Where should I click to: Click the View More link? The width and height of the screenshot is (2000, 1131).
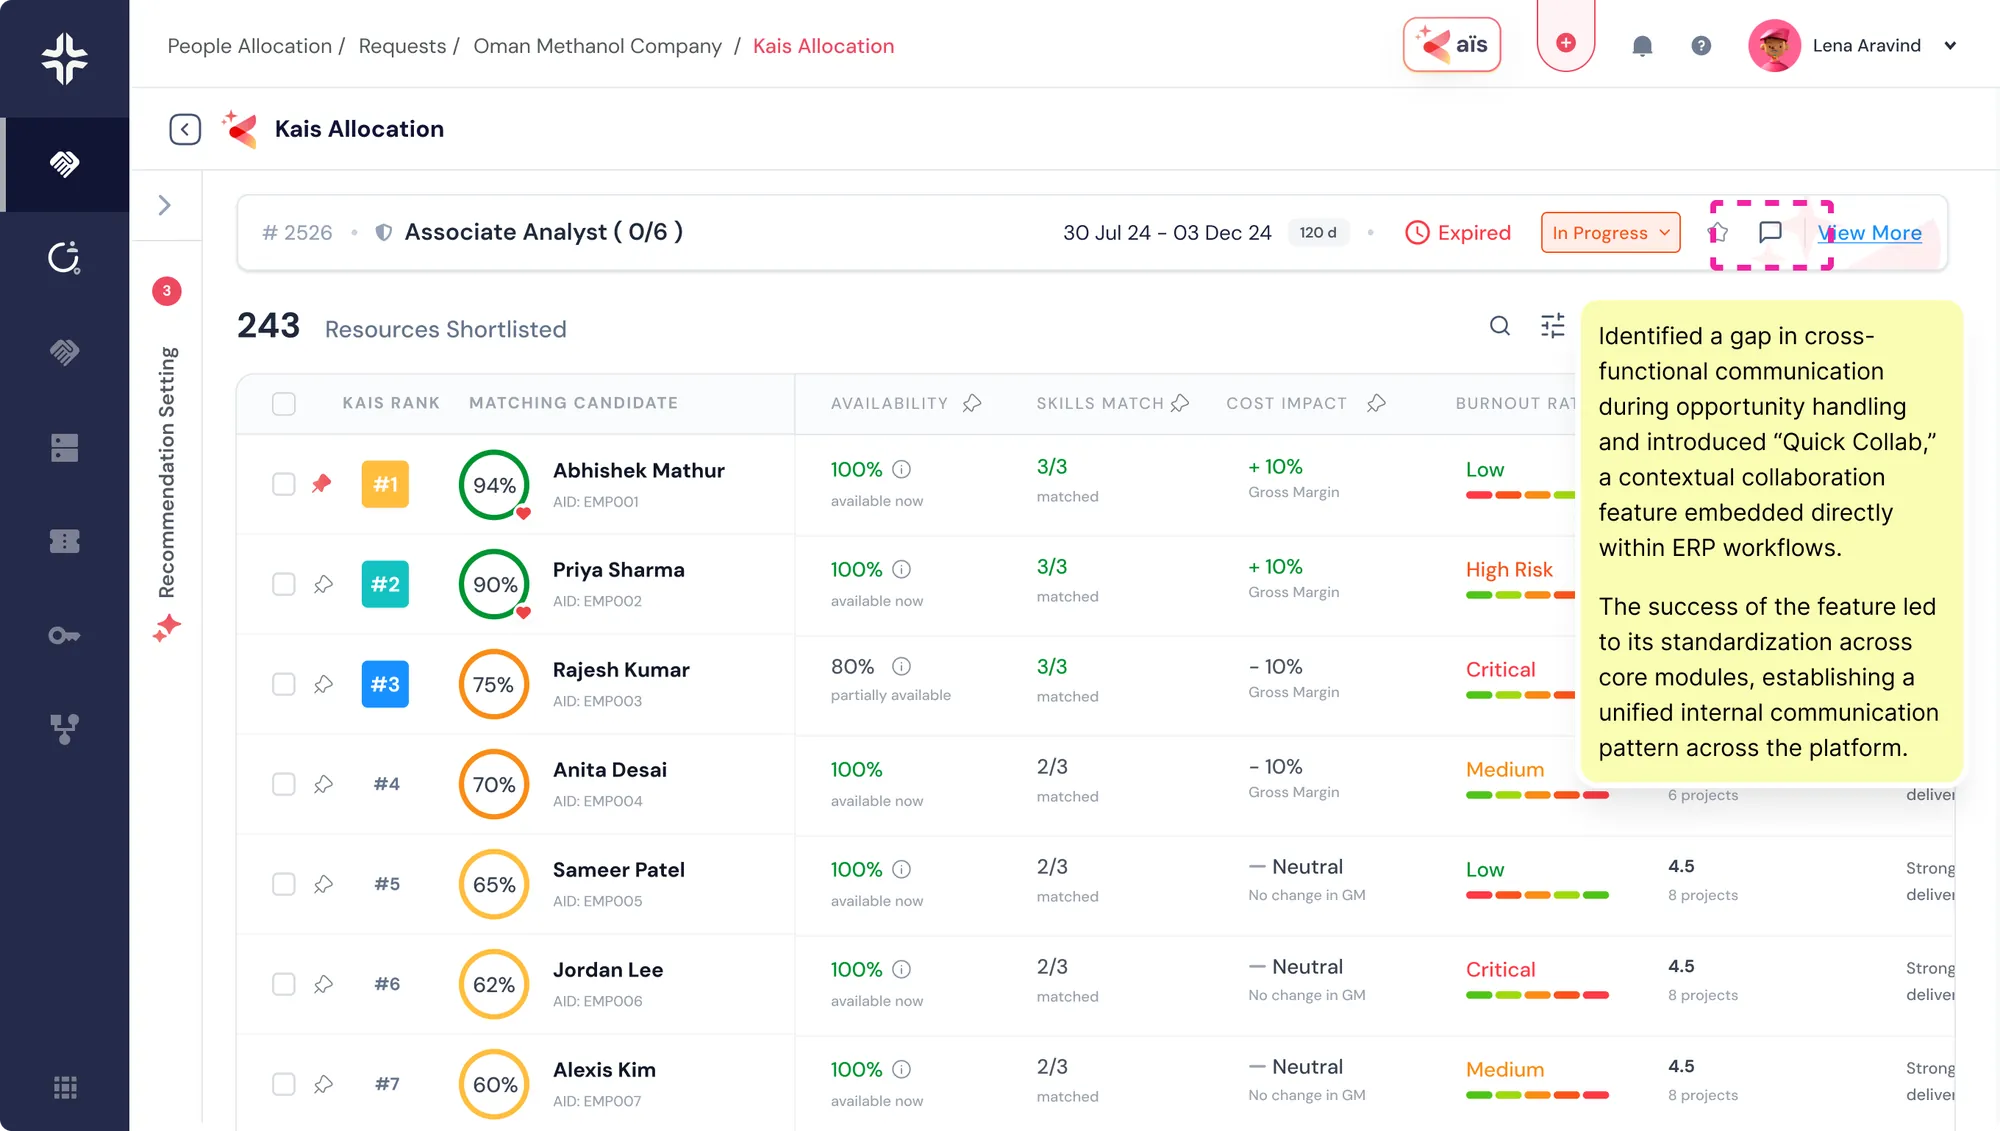(x=1869, y=233)
